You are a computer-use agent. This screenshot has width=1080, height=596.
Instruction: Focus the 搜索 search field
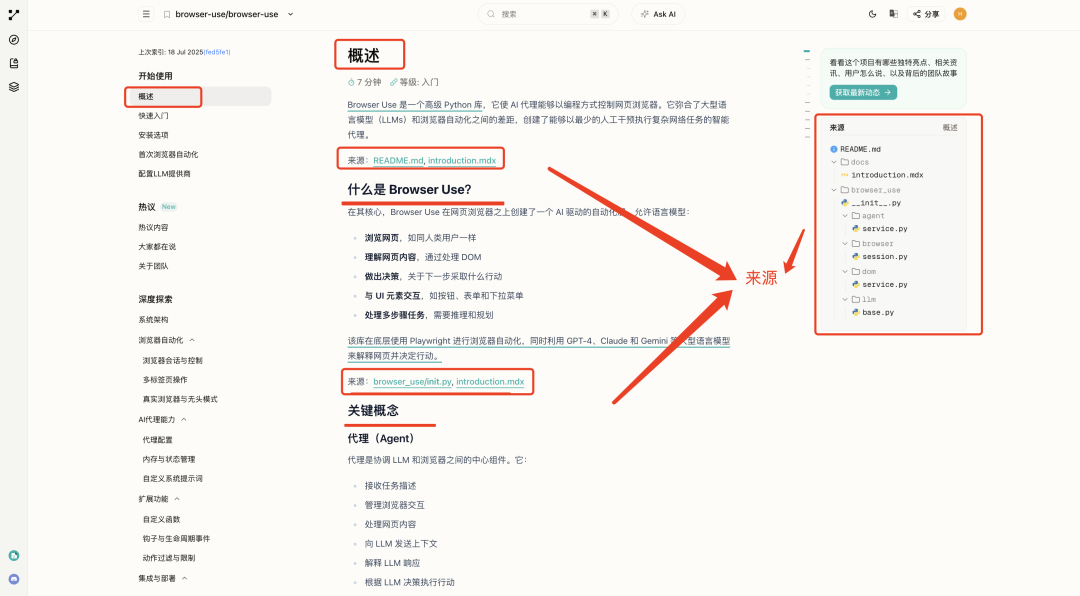[x=548, y=14]
